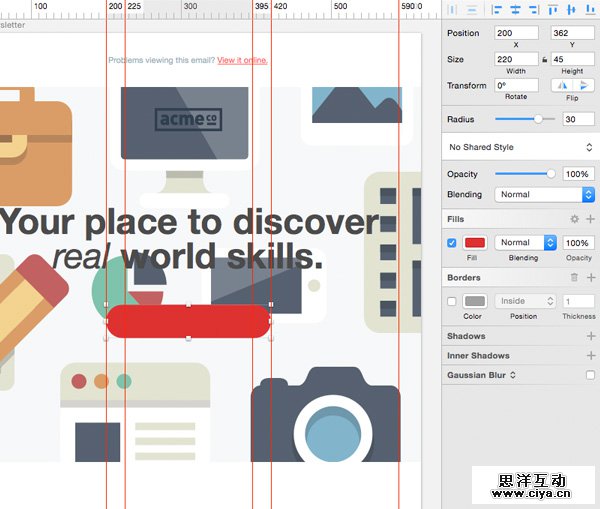This screenshot has height=509, width=600.
Task: Click the align bottom edges icon
Action: (589, 9)
